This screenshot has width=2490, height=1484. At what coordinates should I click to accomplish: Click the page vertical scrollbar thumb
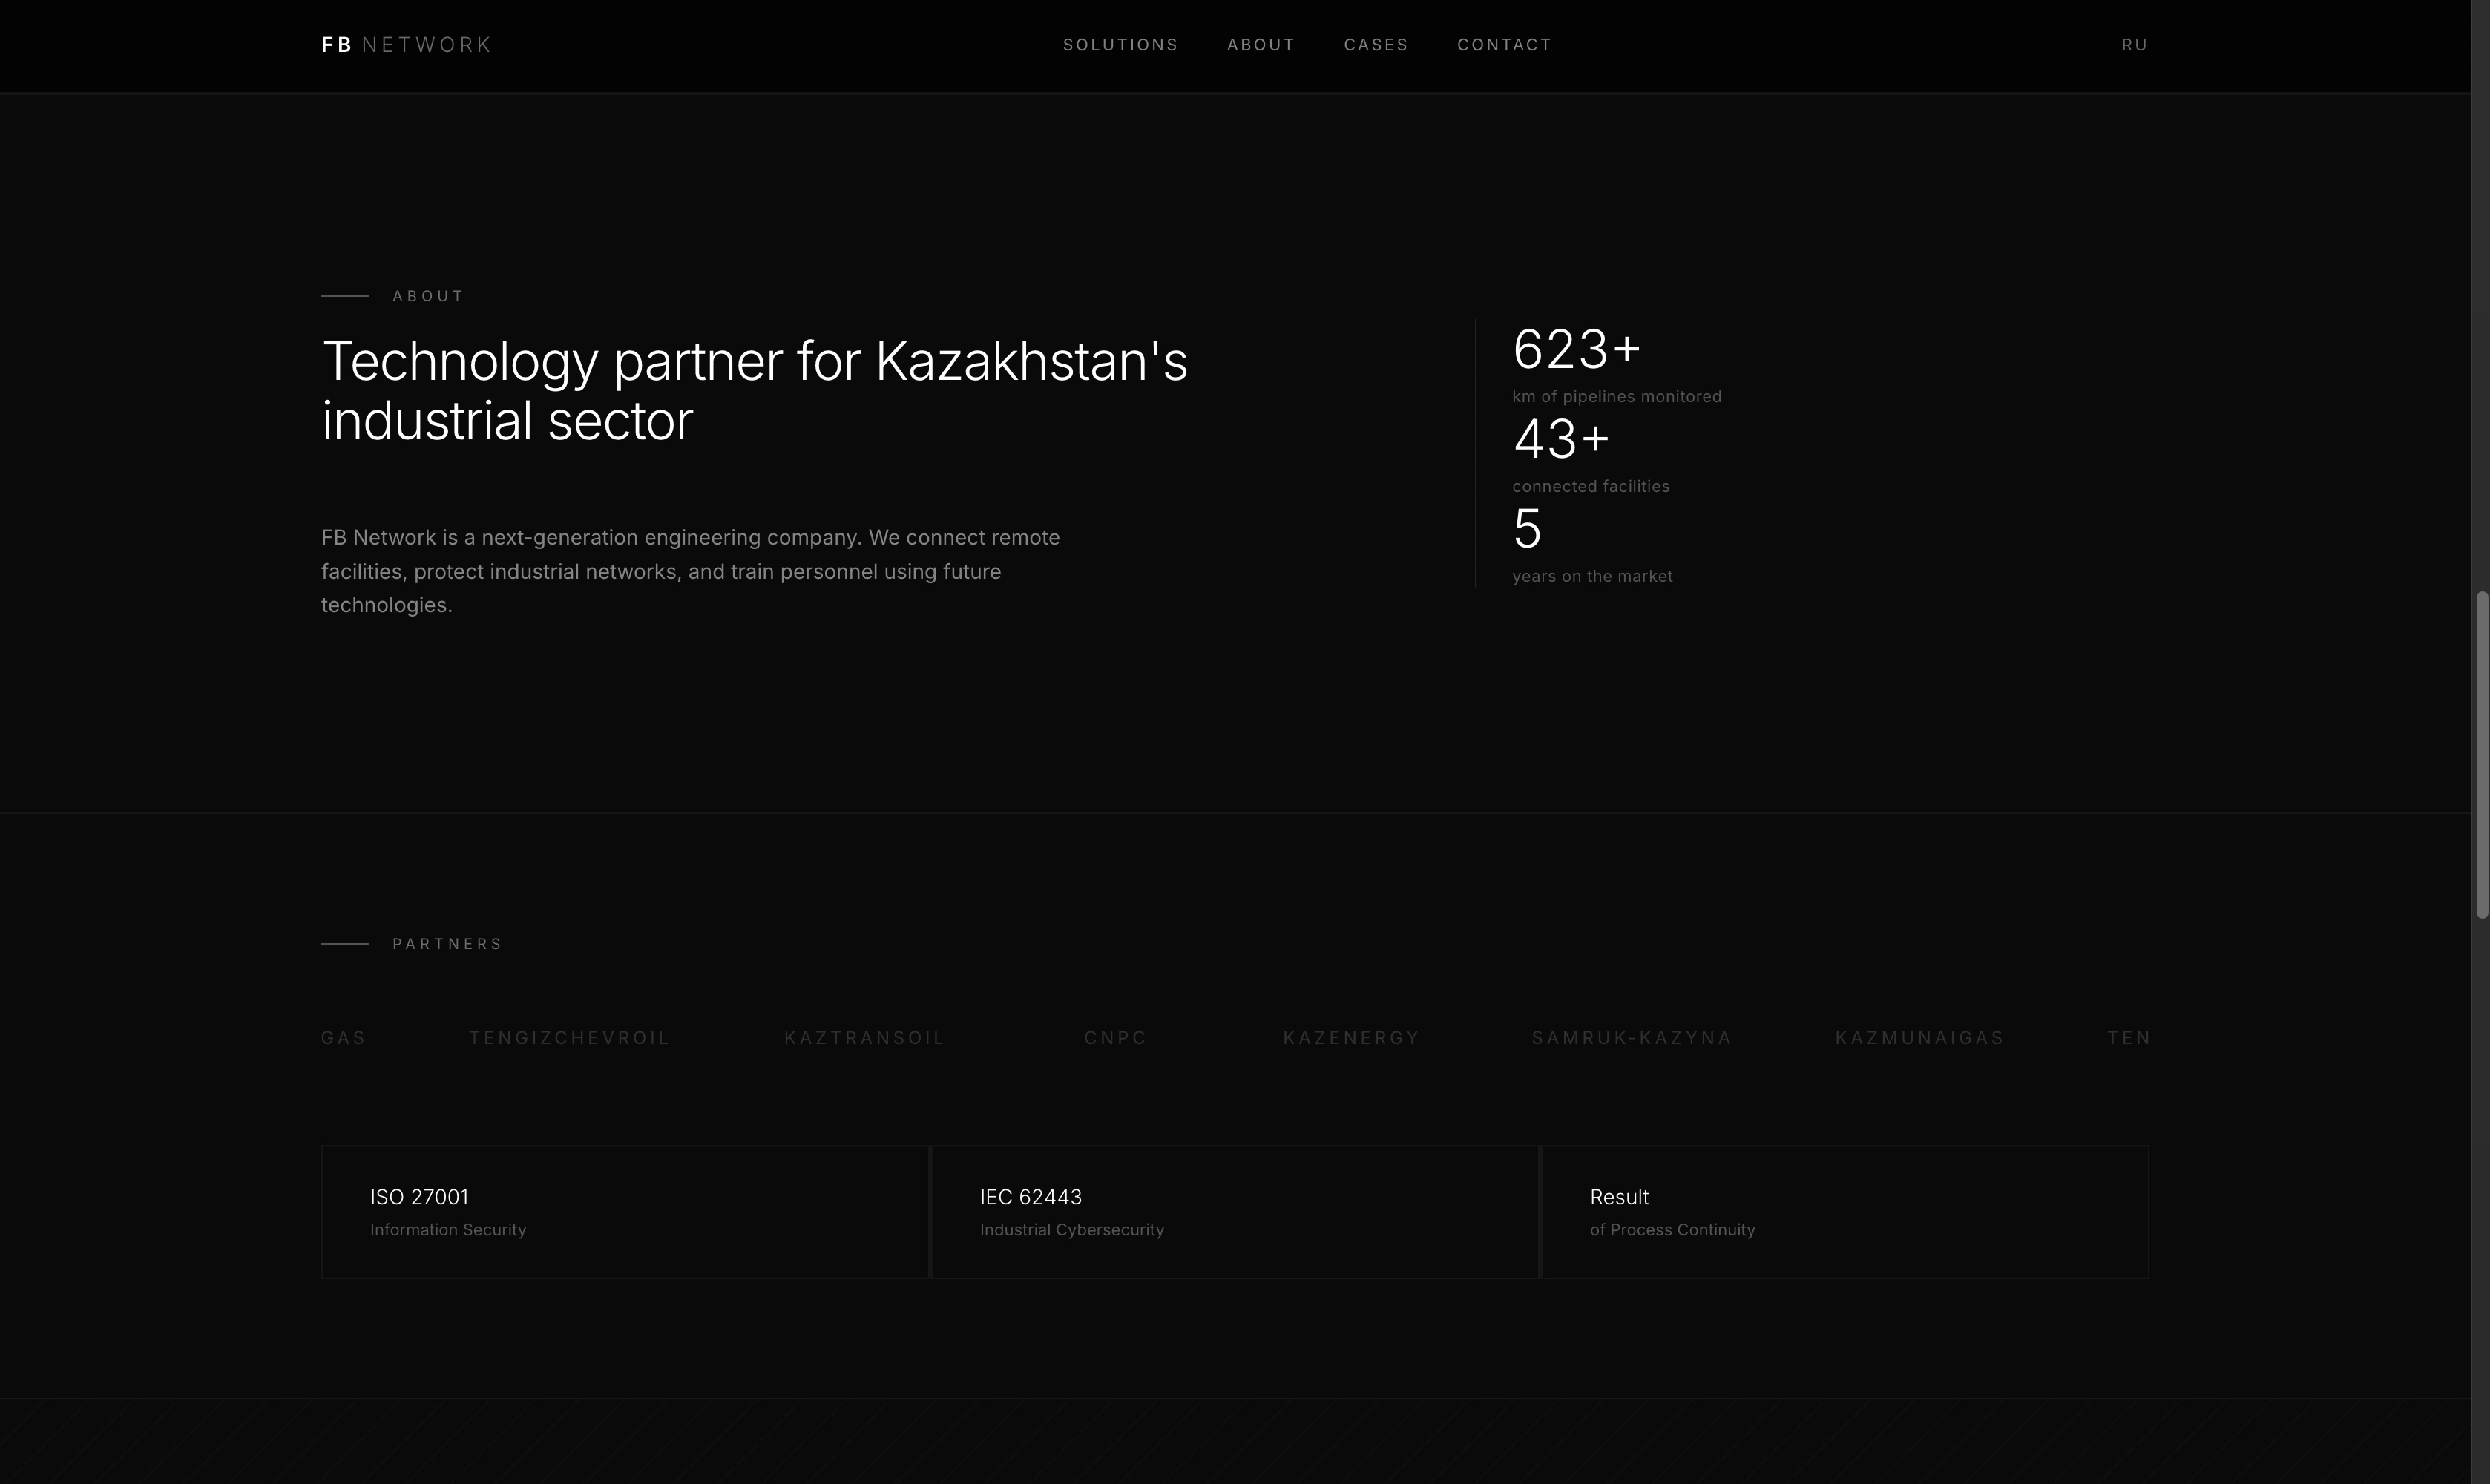pos(2481,755)
